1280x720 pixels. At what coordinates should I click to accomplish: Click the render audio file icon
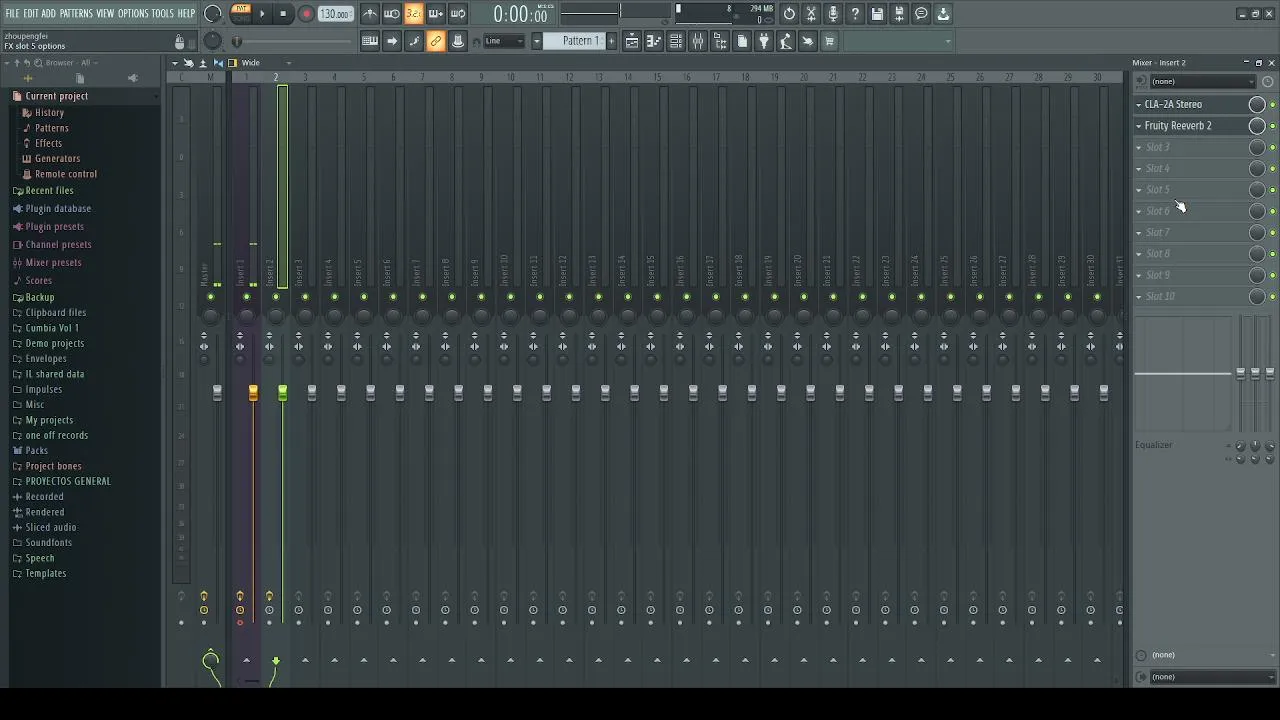click(x=899, y=14)
